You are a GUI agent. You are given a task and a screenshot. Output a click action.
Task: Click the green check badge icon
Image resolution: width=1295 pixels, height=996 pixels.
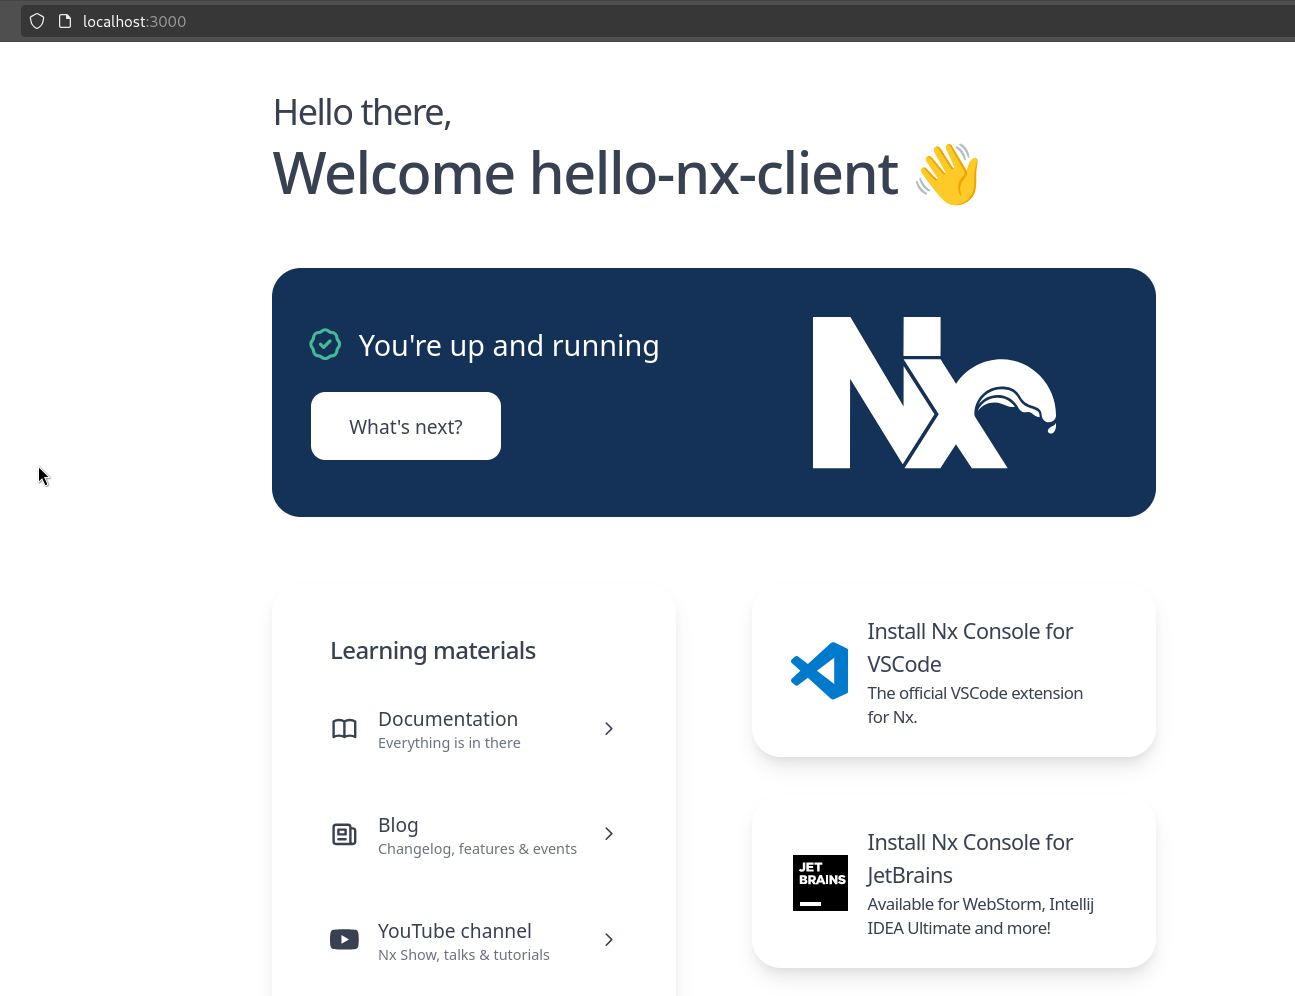pyautogui.click(x=325, y=344)
